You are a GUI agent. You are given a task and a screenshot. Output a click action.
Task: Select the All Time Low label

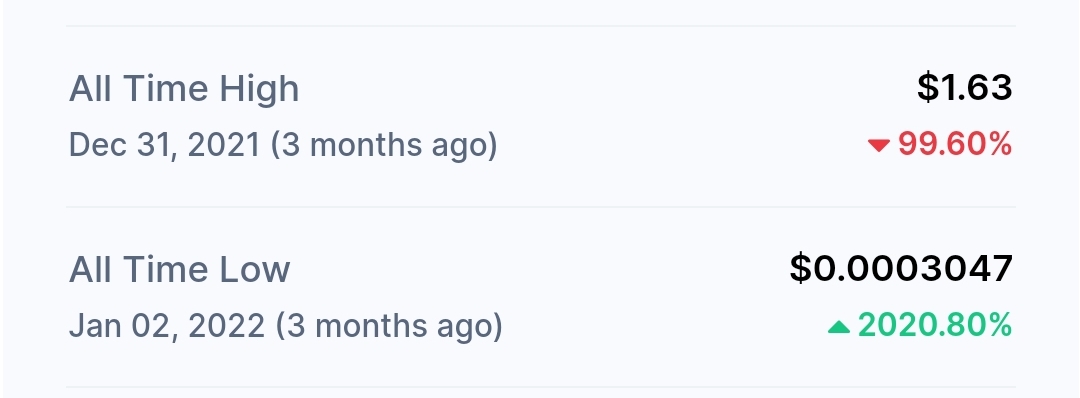[x=180, y=269]
